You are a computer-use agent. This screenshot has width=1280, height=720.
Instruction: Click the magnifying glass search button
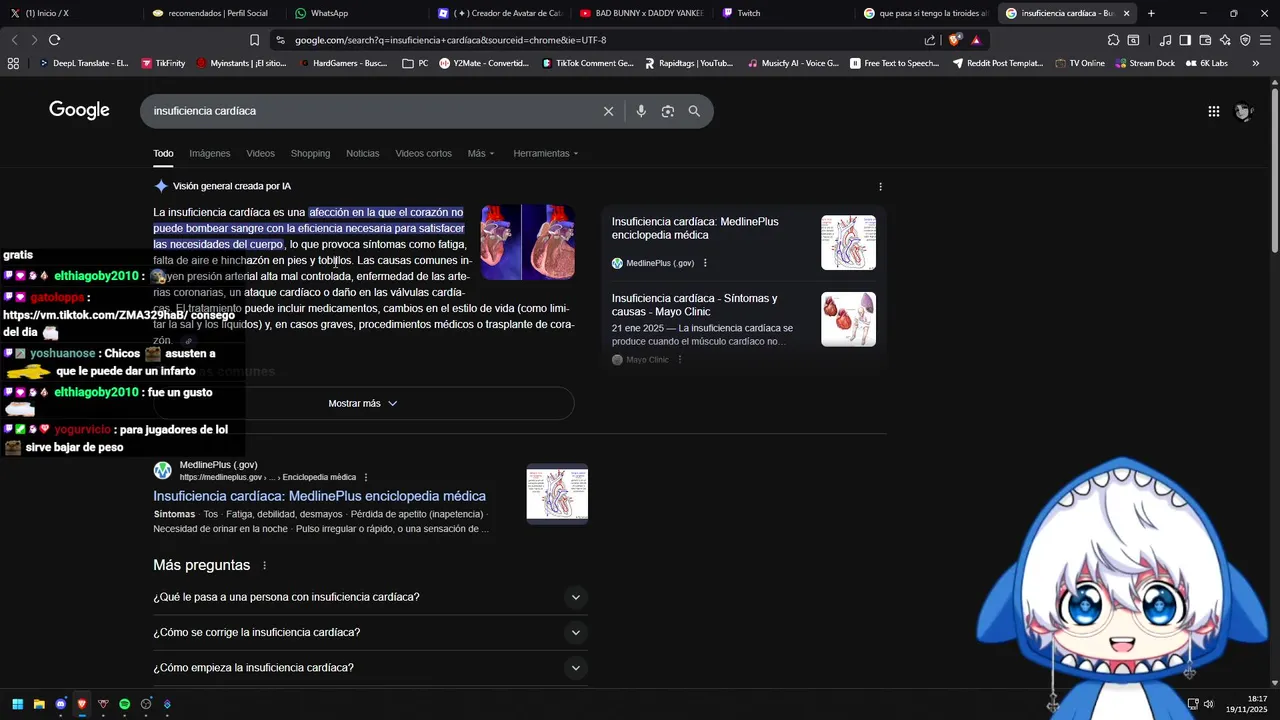pyautogui.click(x=694, y=111)
